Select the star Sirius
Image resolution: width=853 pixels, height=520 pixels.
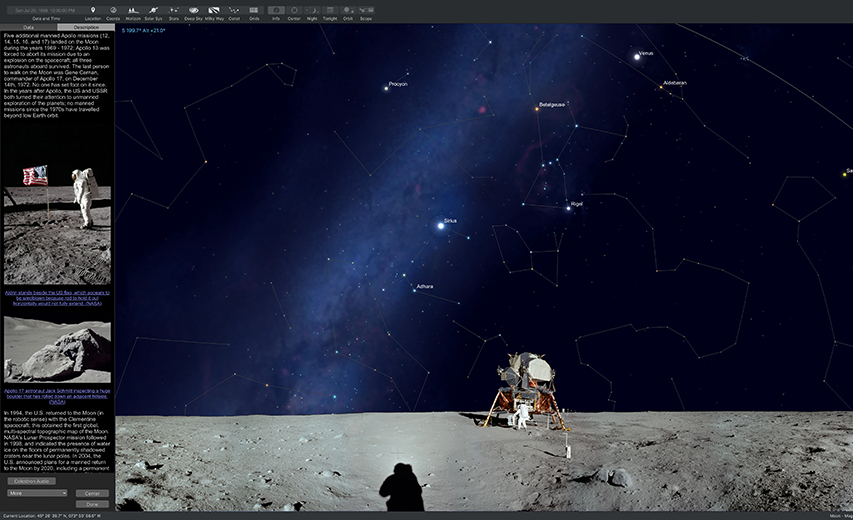click(x=441, y=225)
